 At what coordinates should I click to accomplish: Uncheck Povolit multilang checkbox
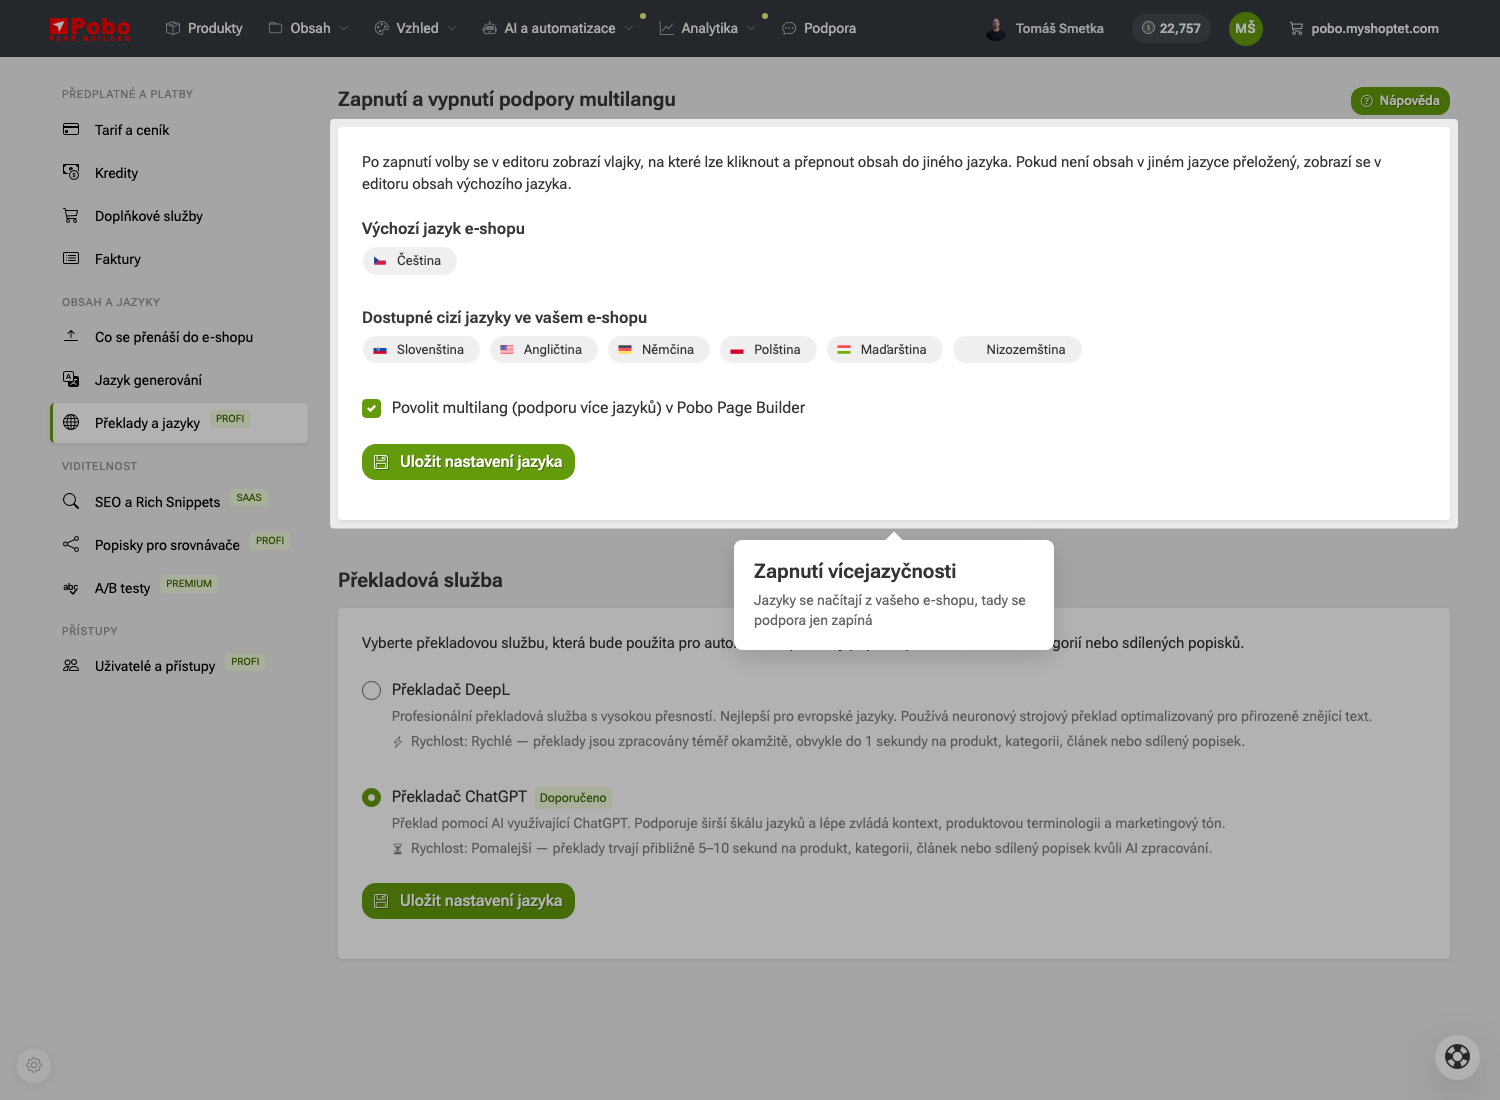click(x=372, y=408)
